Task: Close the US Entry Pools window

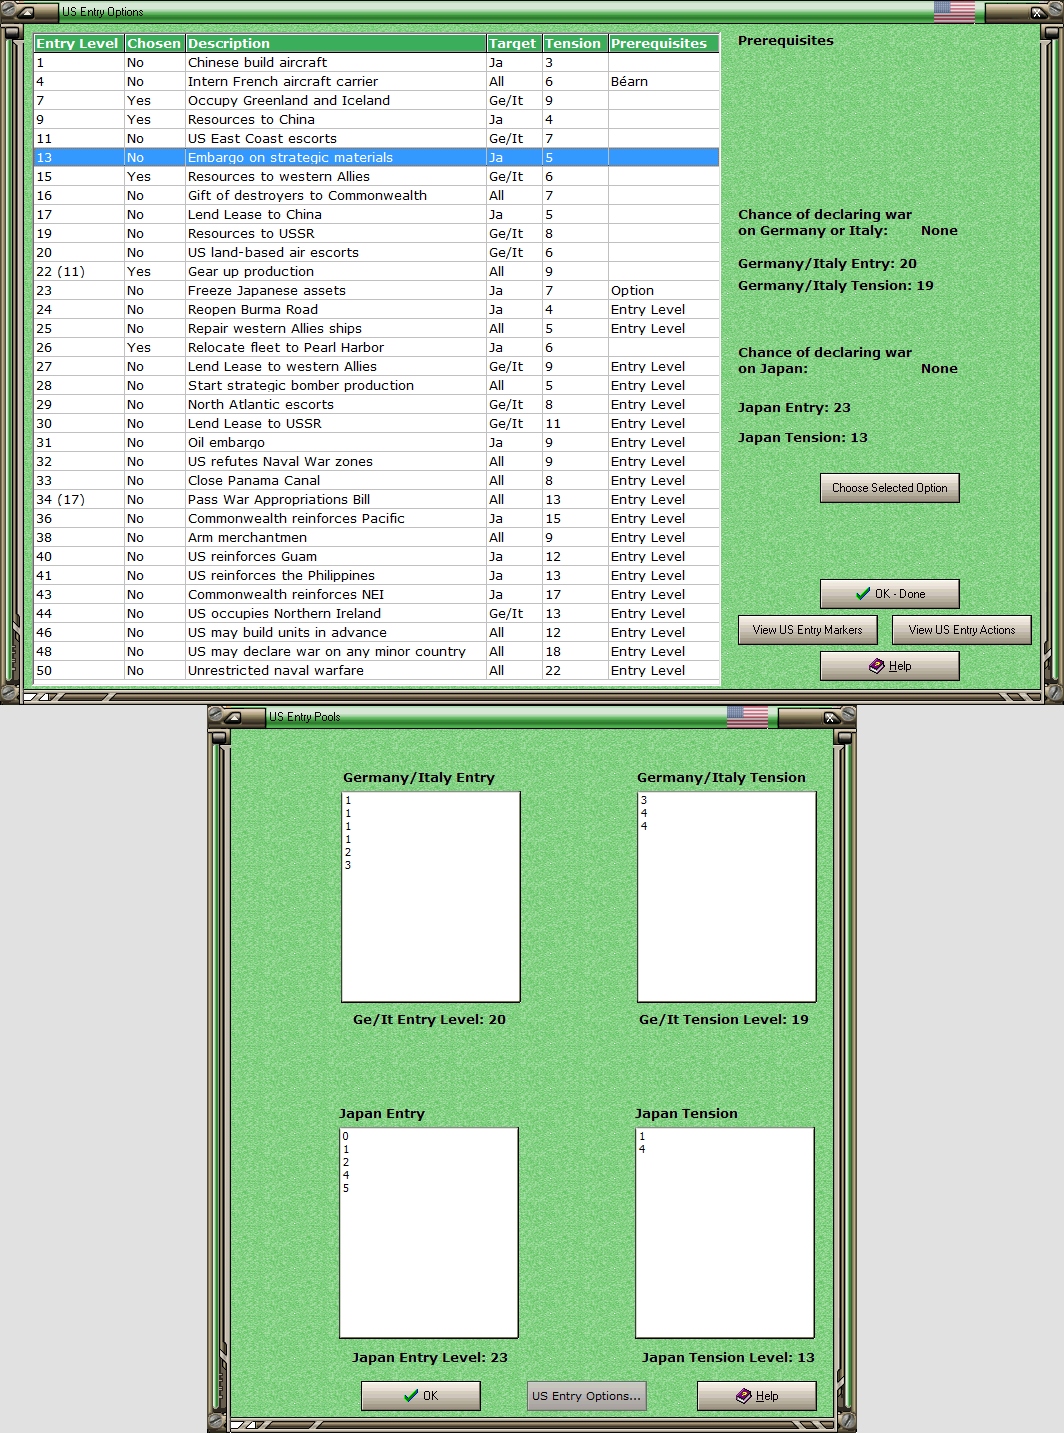Action: point(830,717)
